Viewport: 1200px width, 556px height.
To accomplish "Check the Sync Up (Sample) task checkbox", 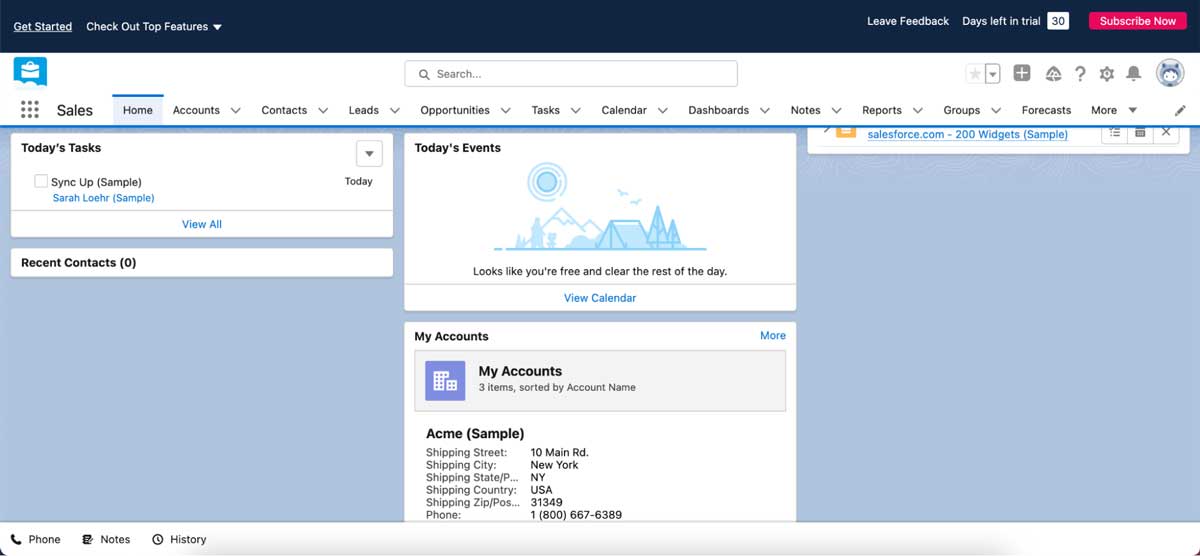I will tap(41, 181).
